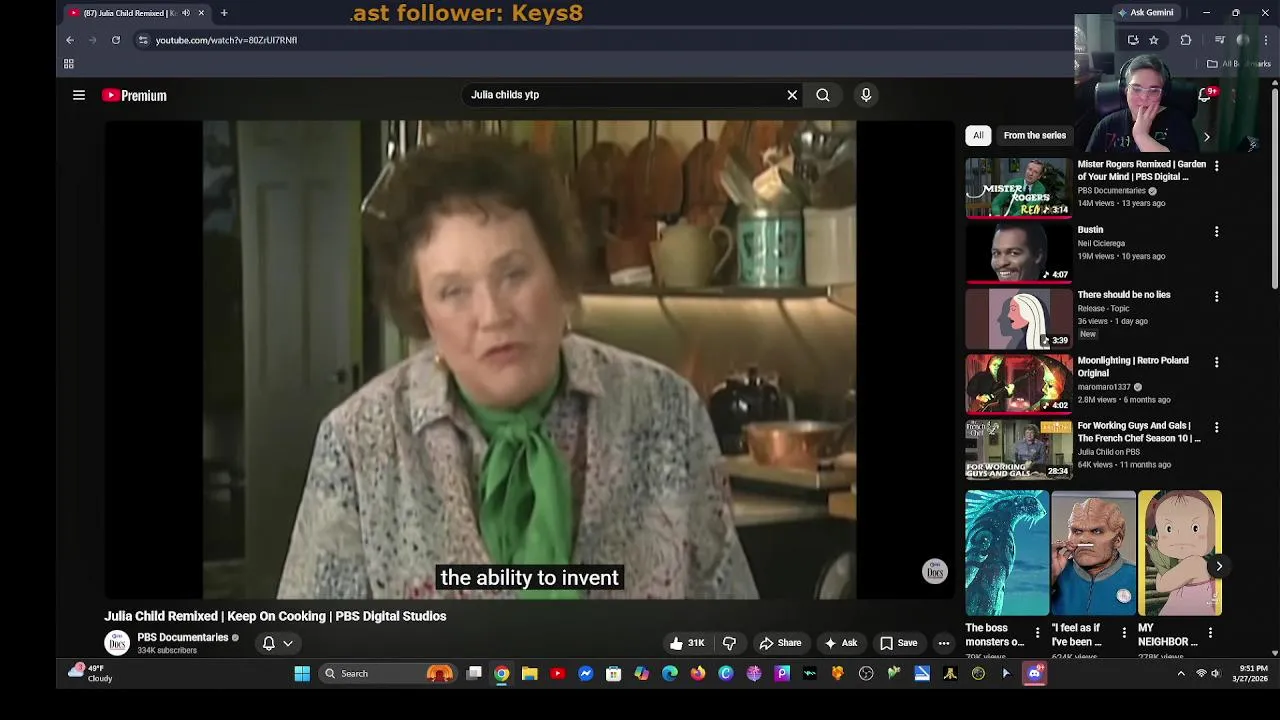
Task: Click the video player to pause
Action: pos(530,360)
